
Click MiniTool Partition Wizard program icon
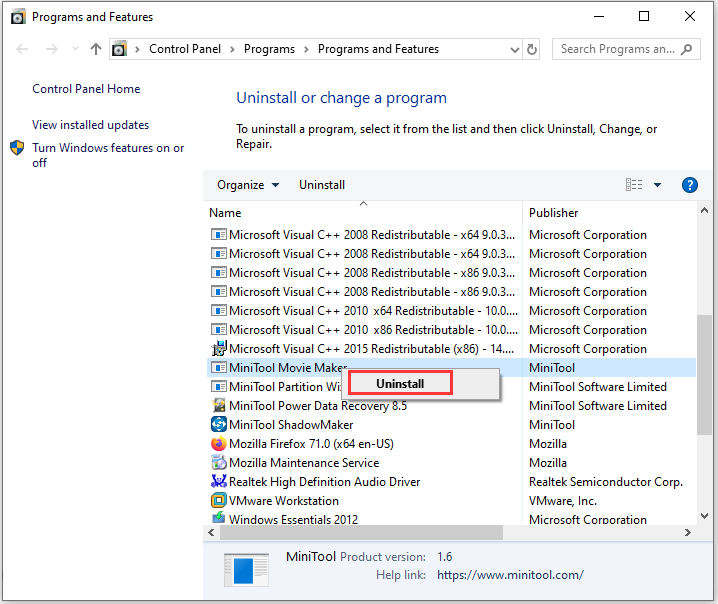[219, 386]
